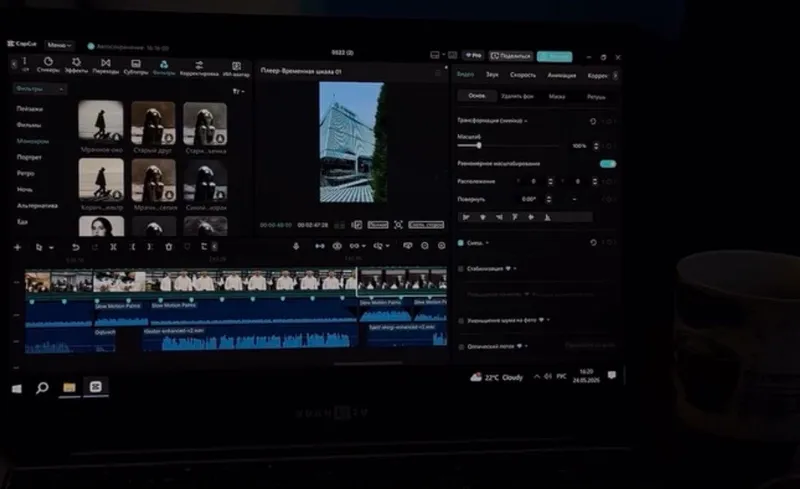
Task: Open the filter sort dropdown
Action: [x=238, y=91]
